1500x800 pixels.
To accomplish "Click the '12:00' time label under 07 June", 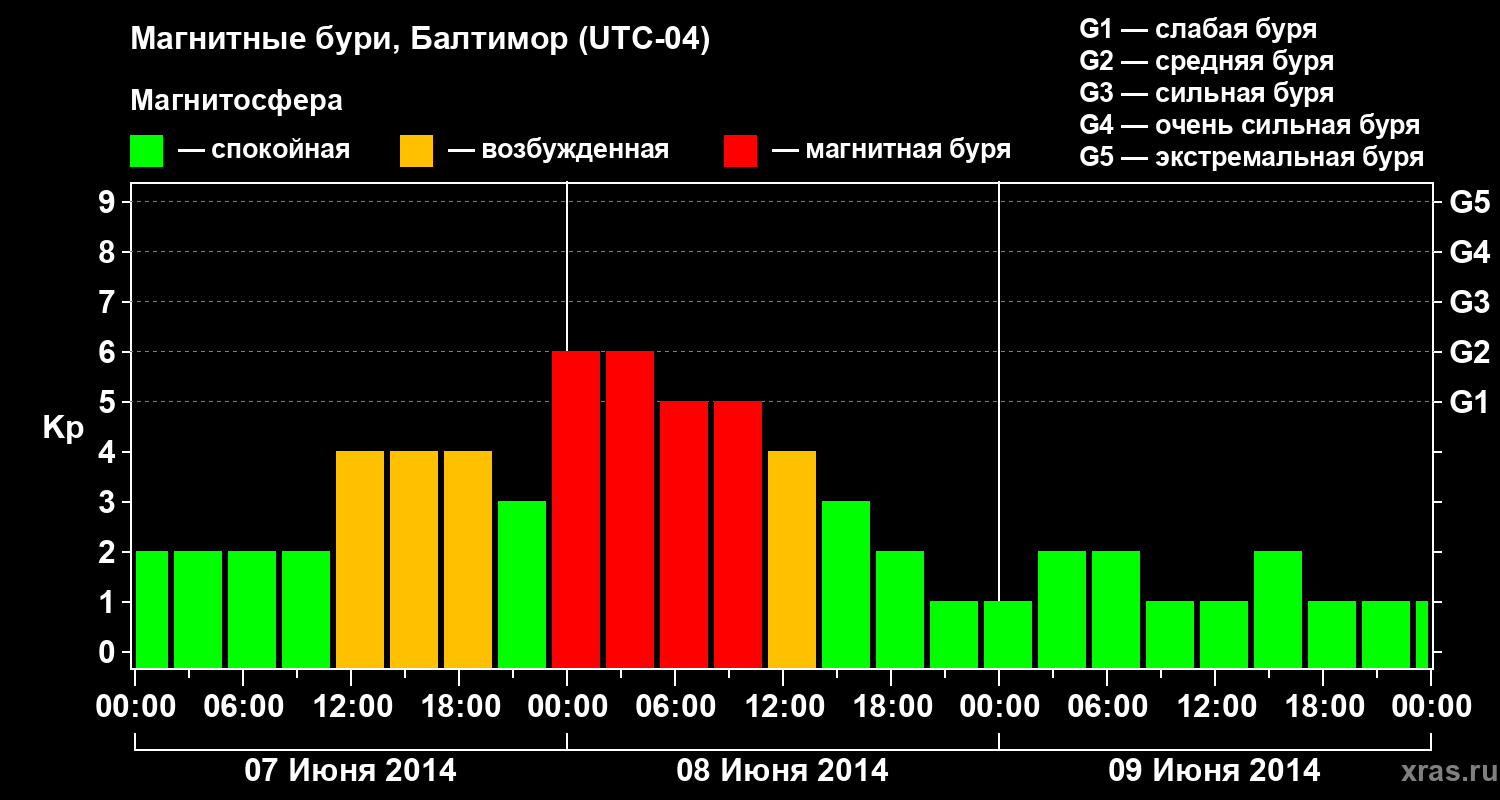I will coord(351,707).
